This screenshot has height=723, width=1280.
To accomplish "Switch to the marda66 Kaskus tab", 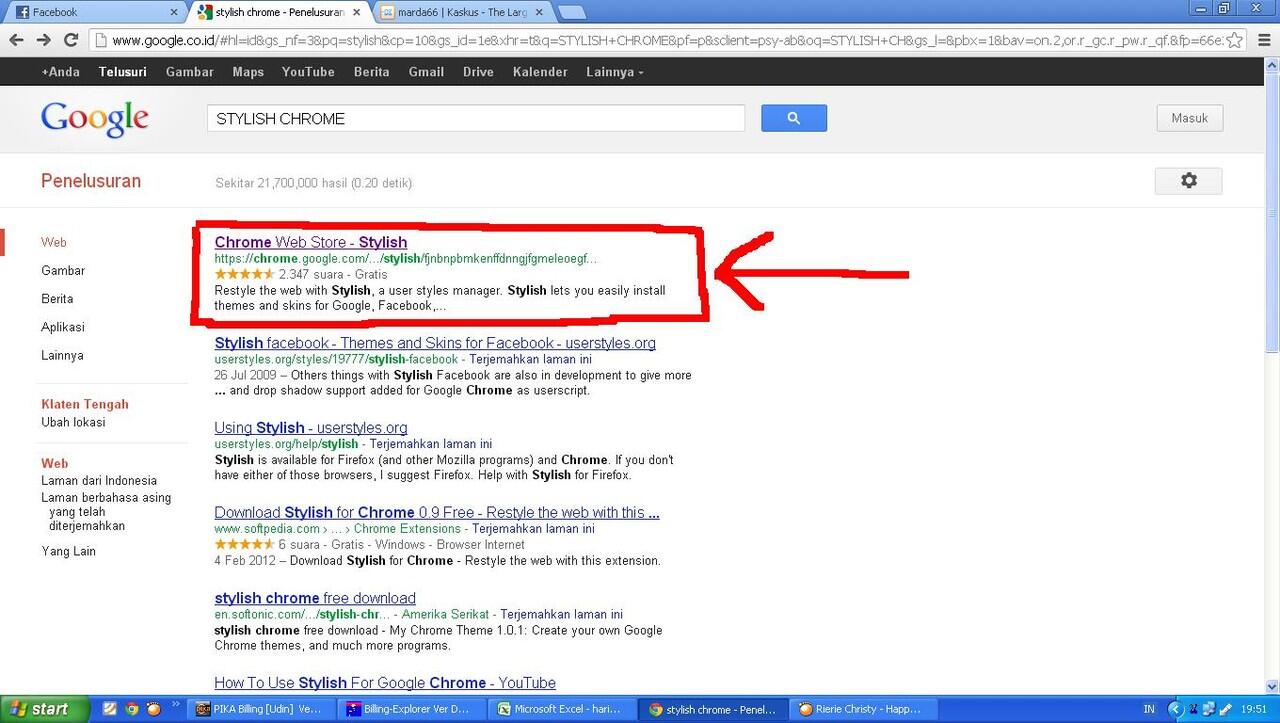I will 462,12.
